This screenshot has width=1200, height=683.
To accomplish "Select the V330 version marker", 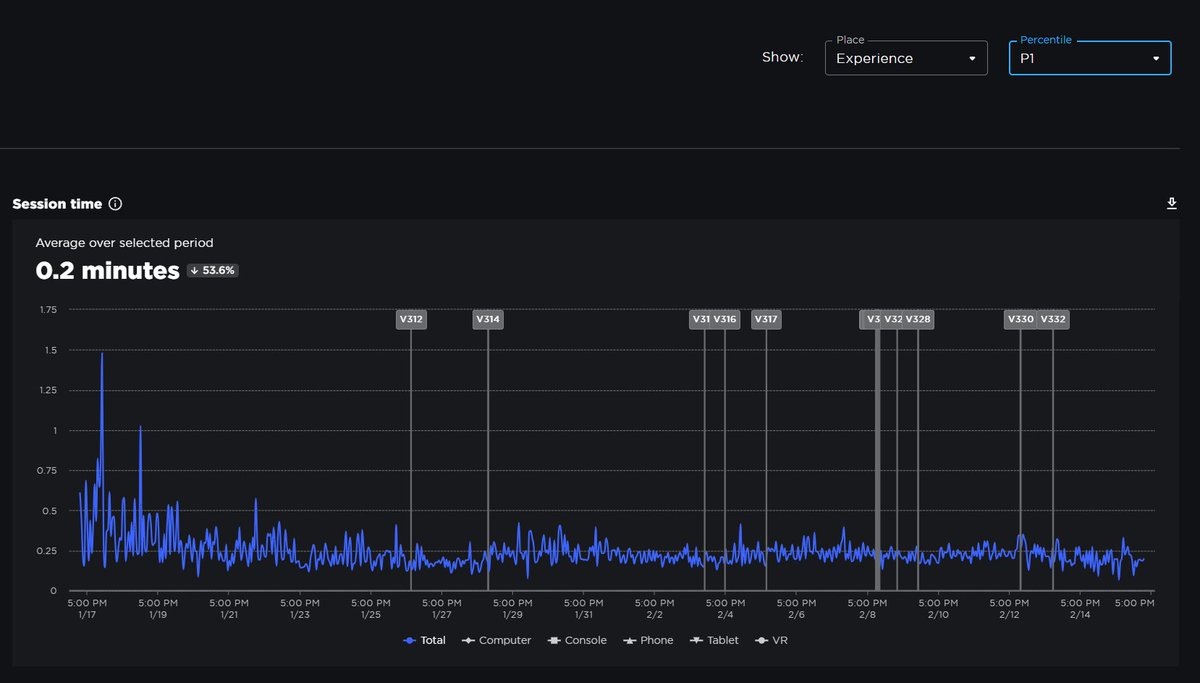I will [1020, 320].
